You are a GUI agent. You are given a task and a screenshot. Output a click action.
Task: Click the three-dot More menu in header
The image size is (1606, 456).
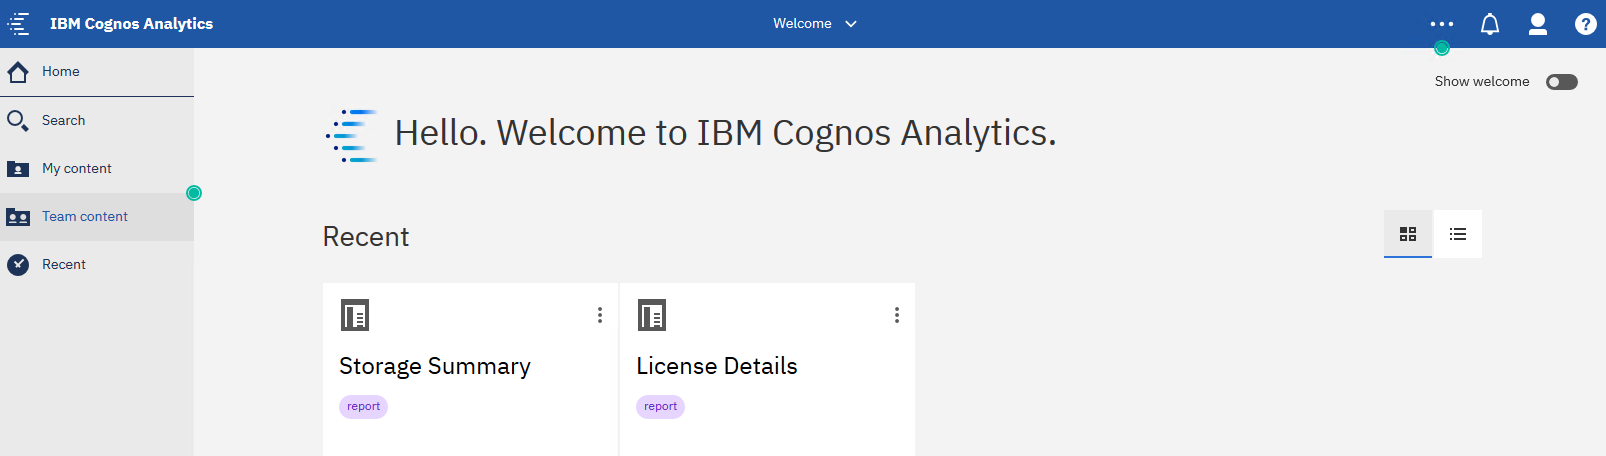coord(1441,24)
